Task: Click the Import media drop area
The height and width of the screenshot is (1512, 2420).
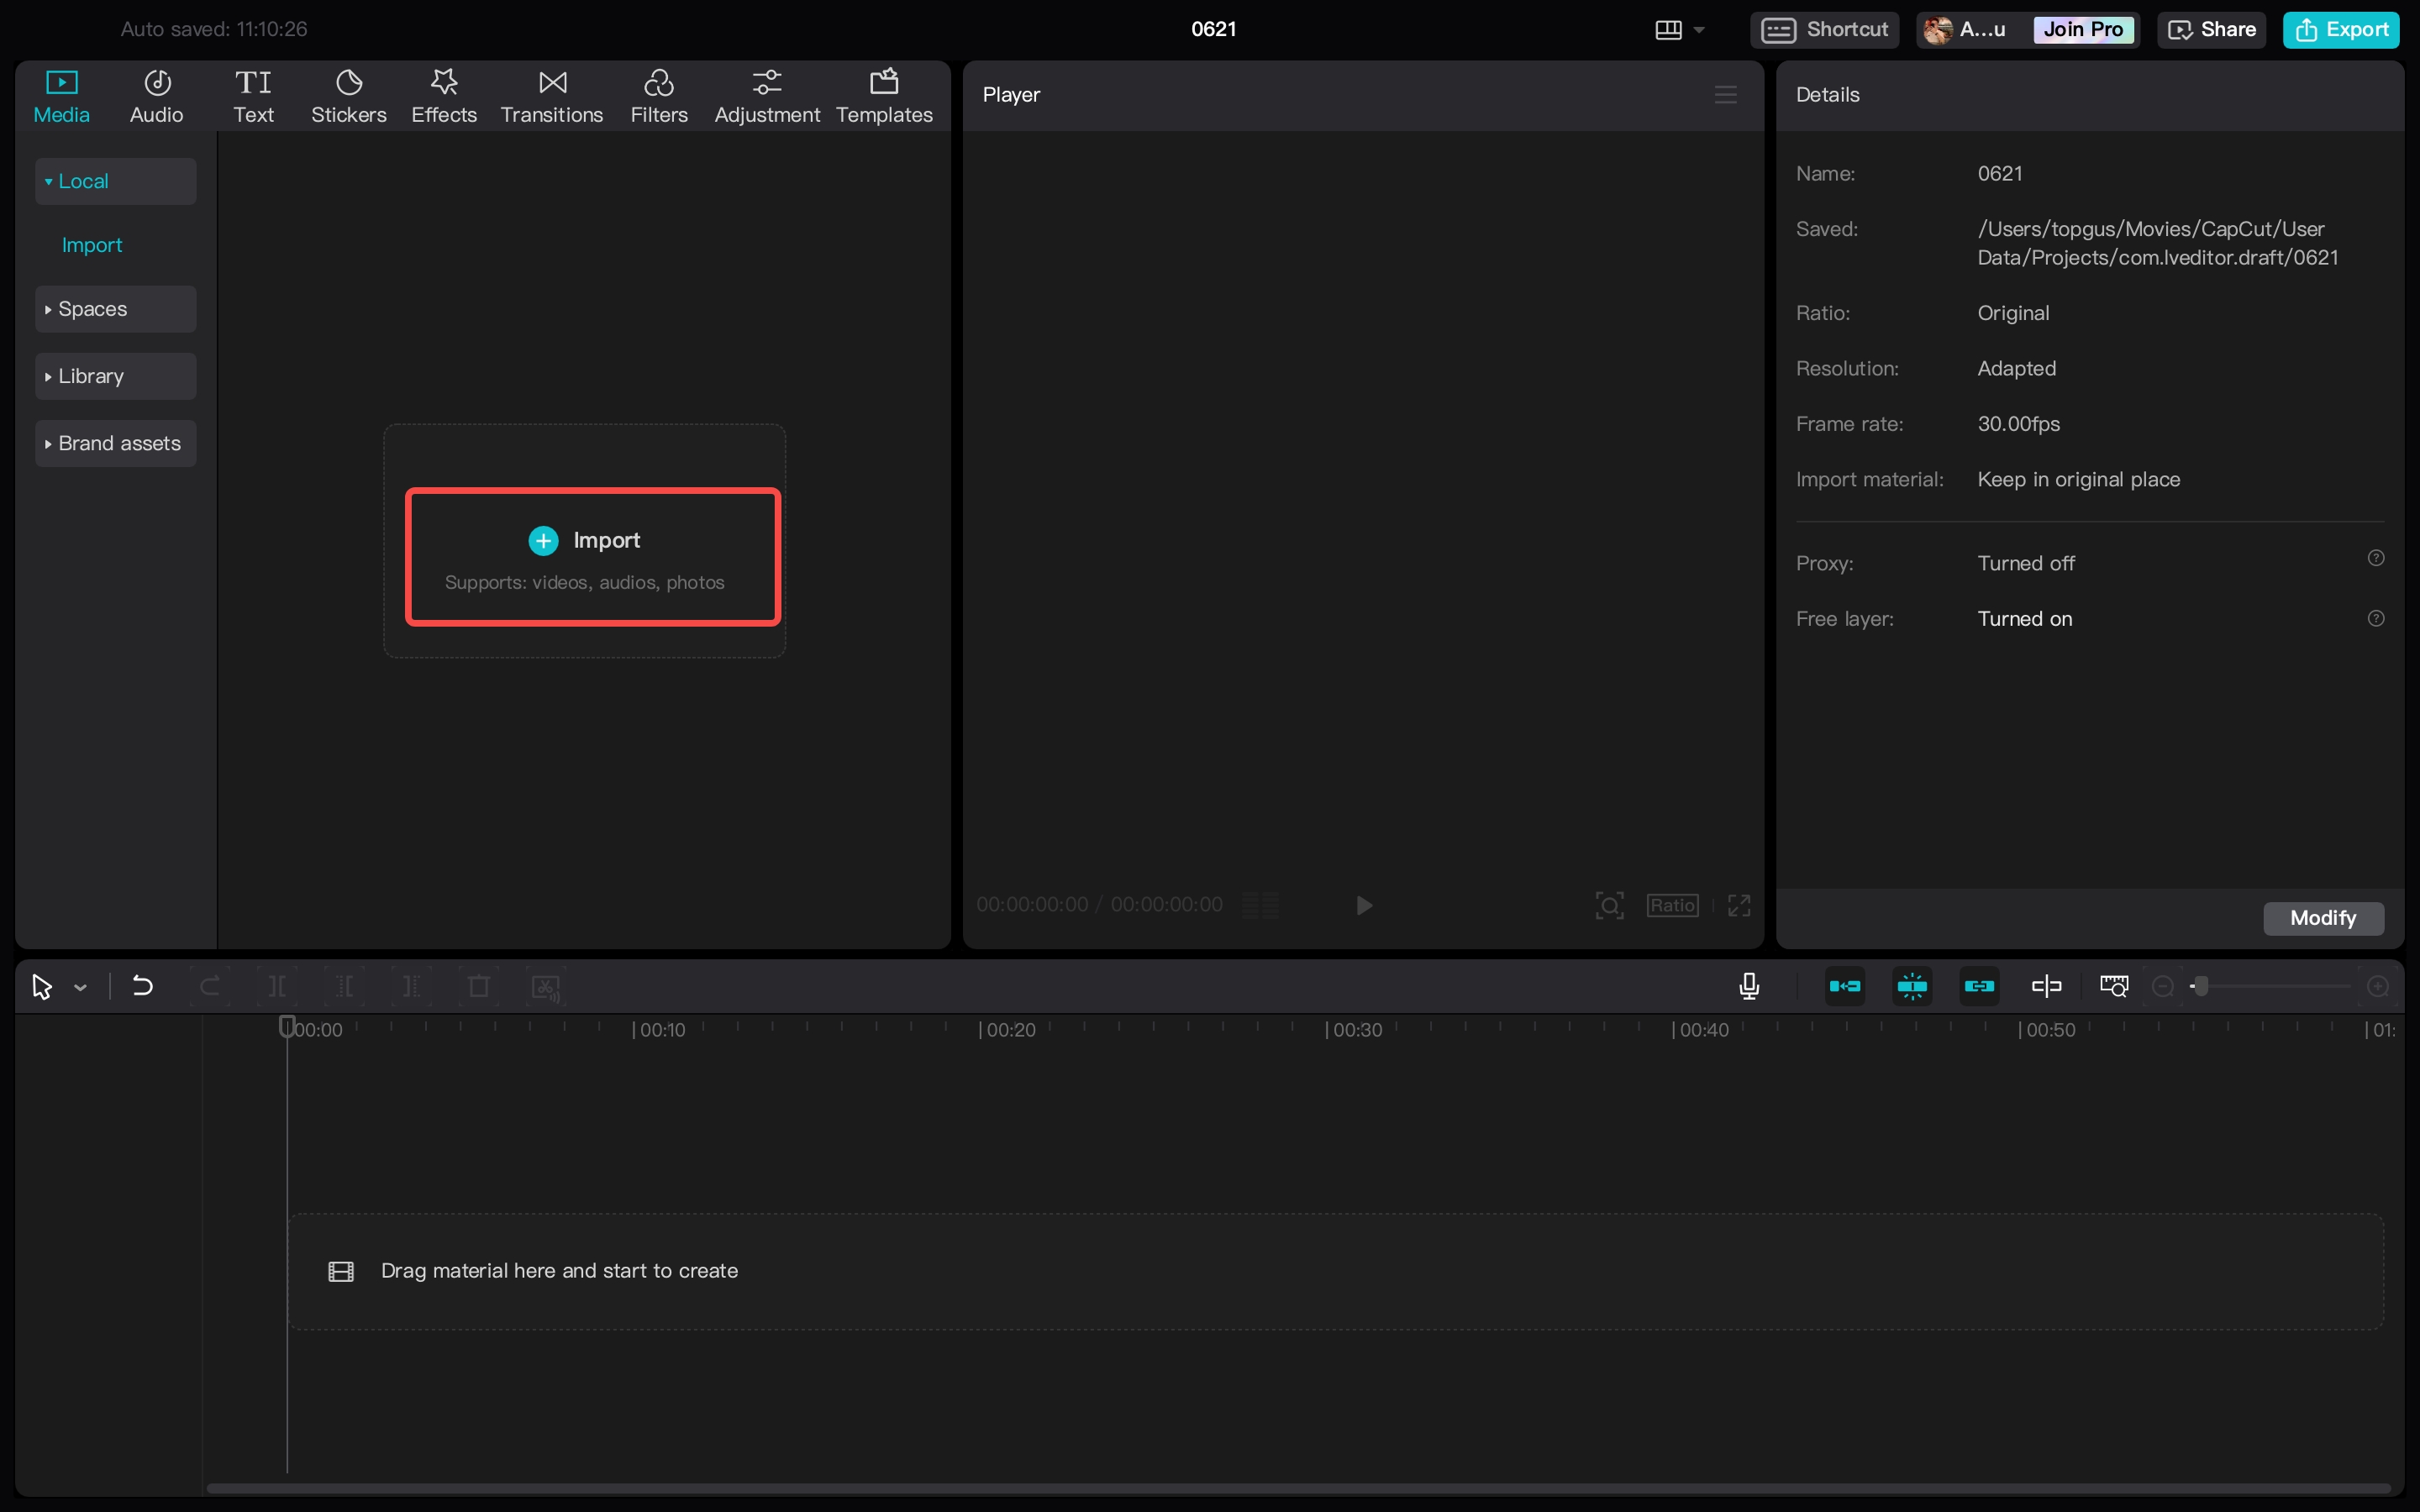Action: [x=592, y=557]
